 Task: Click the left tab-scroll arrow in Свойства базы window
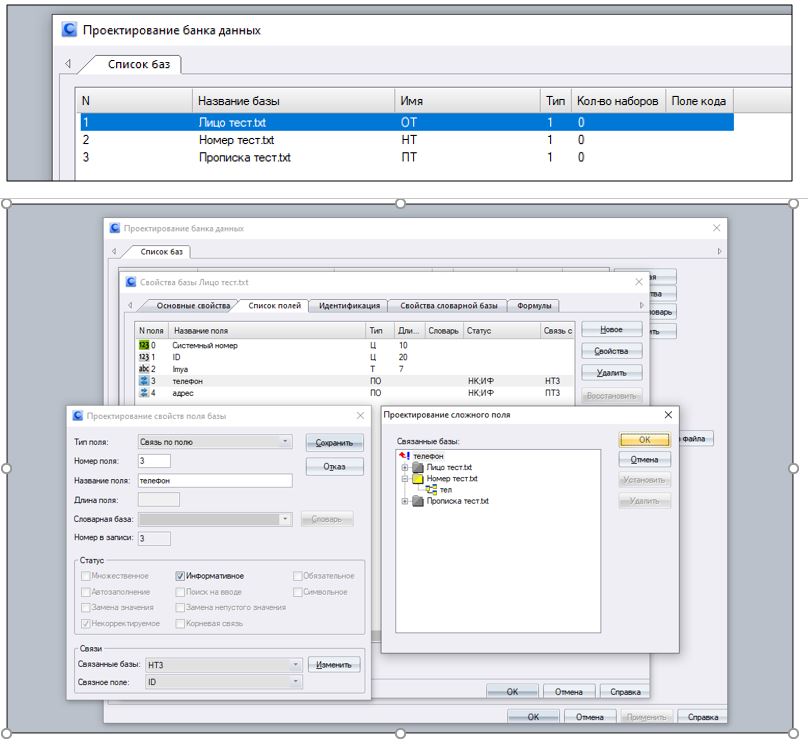click(130, 306)
